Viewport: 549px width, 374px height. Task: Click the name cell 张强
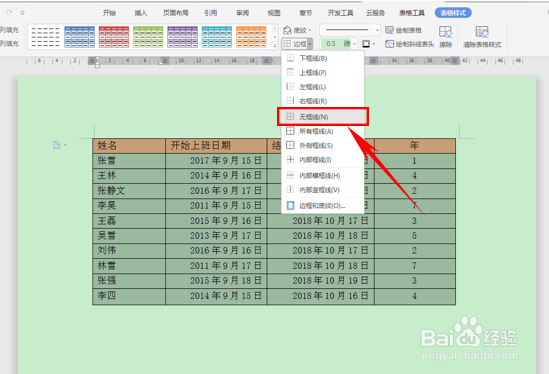click(x=129, y=281)
